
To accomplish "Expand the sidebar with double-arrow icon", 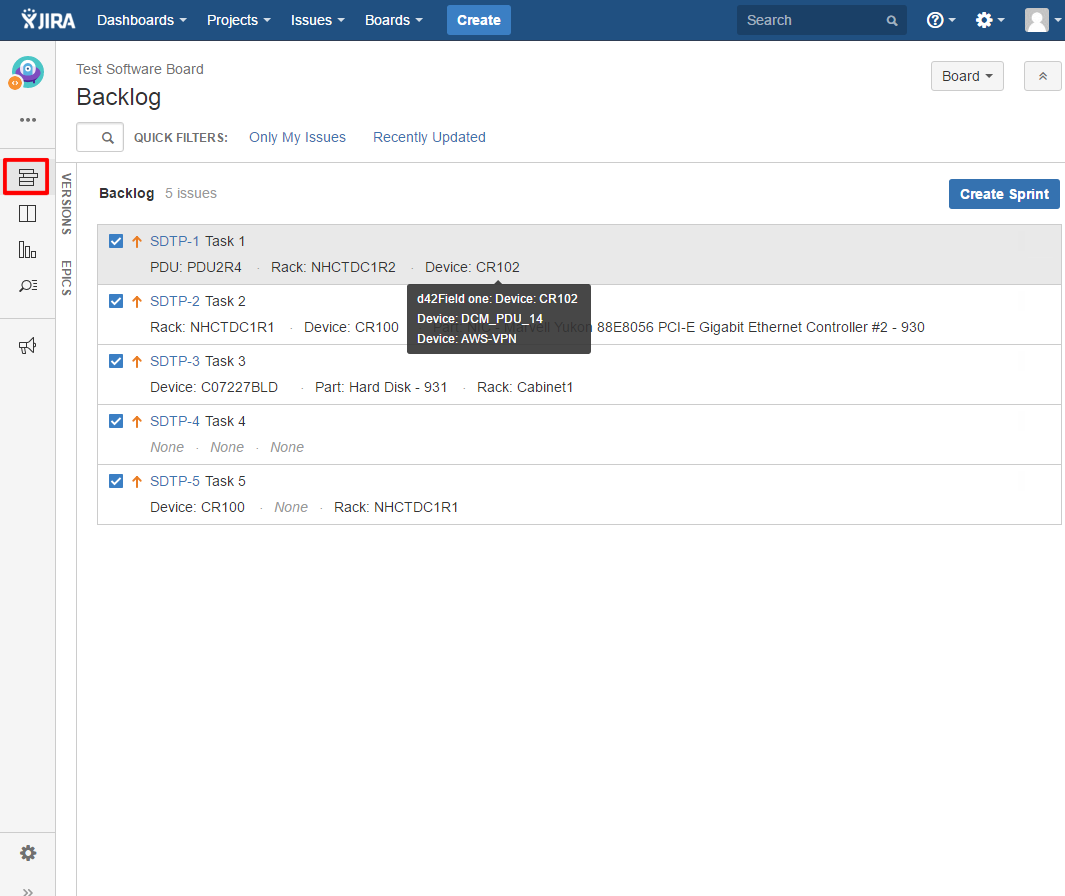I will 28,890.
